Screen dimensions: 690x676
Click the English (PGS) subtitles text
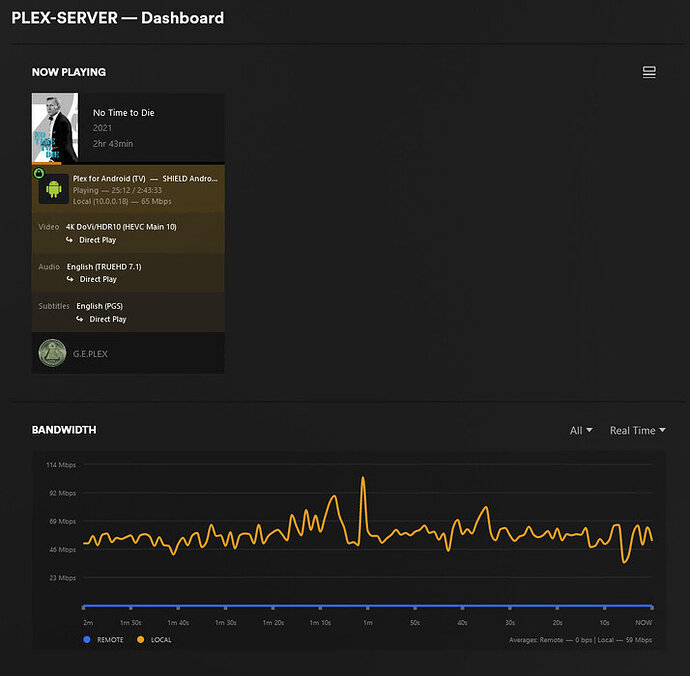click(99, 306)
